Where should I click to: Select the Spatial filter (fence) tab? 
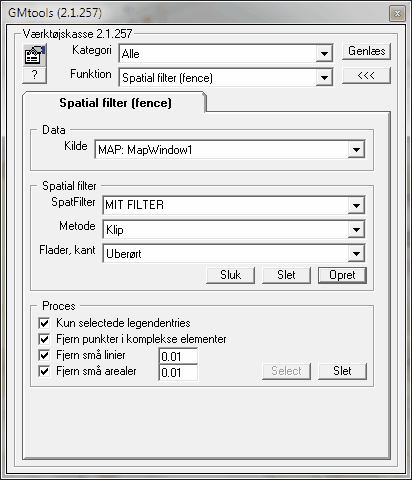tap(115, 103)
